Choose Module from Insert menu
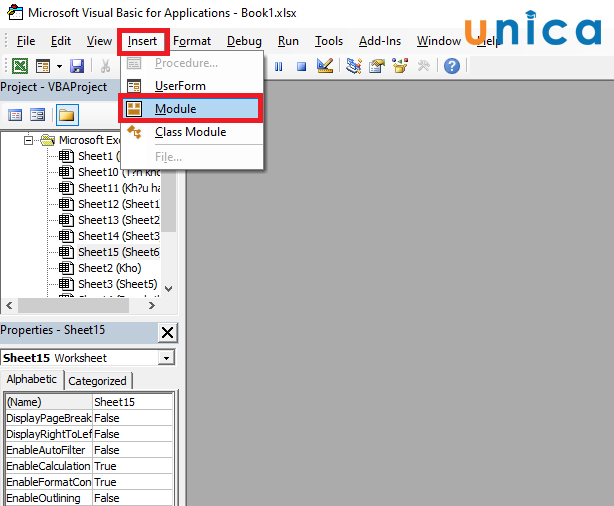614x506 pixels. coord(190,108)
